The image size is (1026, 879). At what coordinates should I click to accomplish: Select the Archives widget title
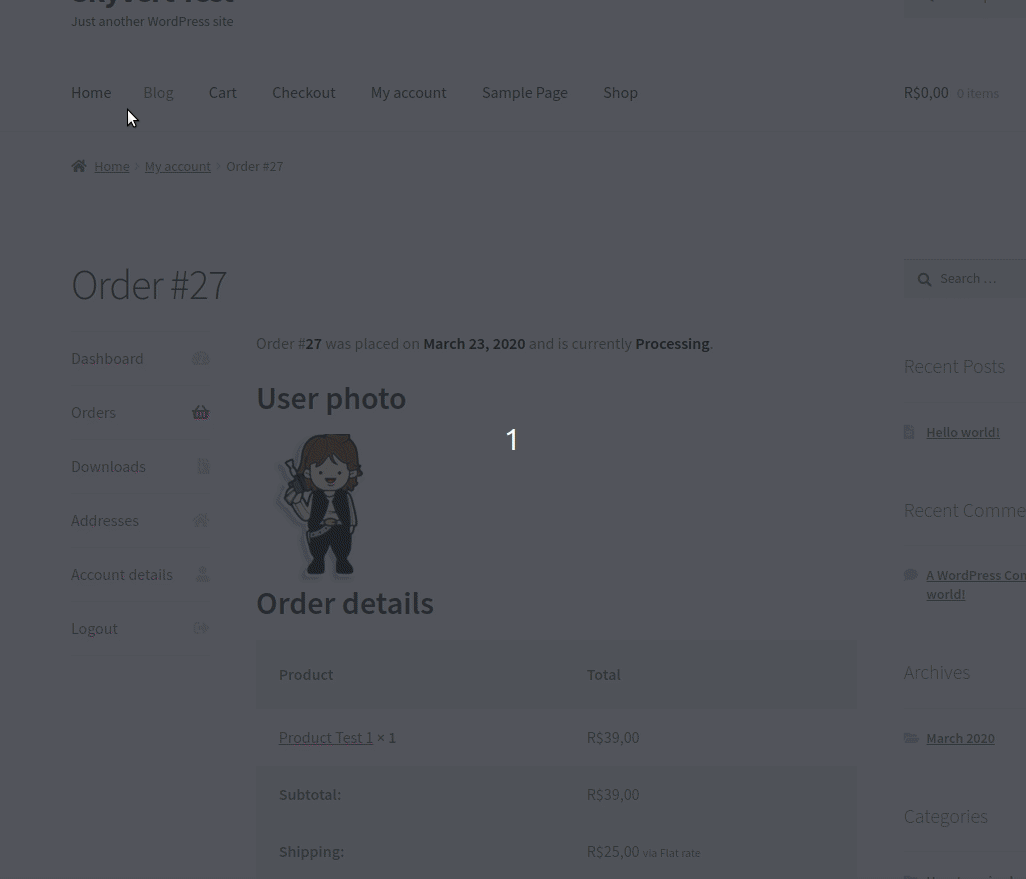936,673
